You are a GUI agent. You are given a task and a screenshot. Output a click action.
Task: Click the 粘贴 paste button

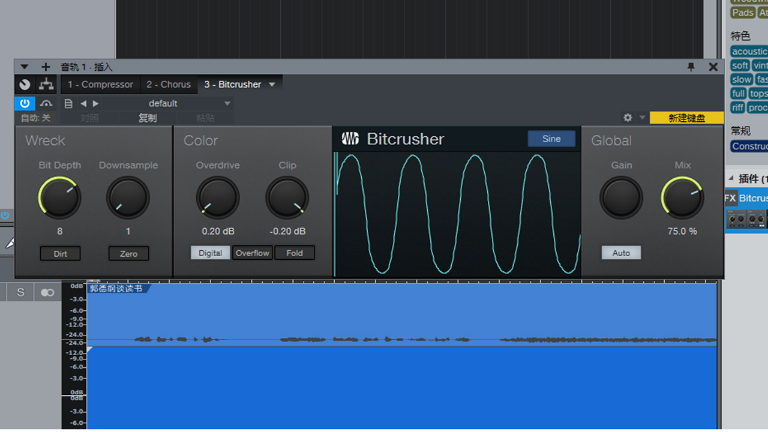click(205, 118)
